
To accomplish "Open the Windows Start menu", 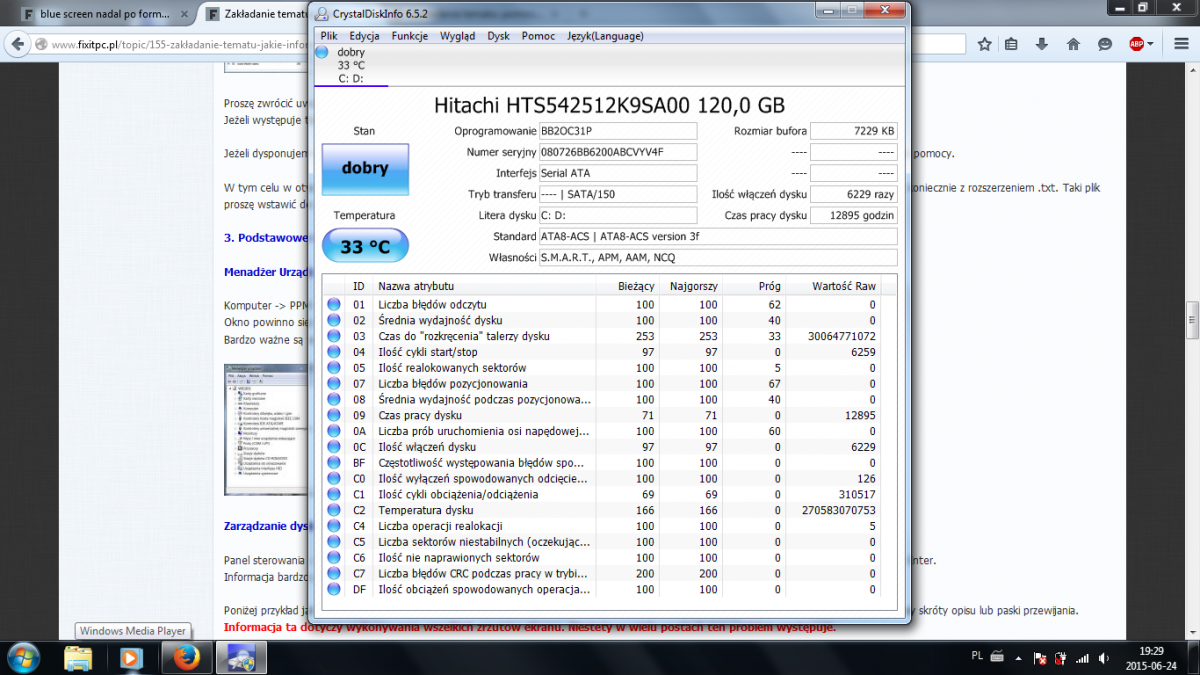I will coord(23,657).
